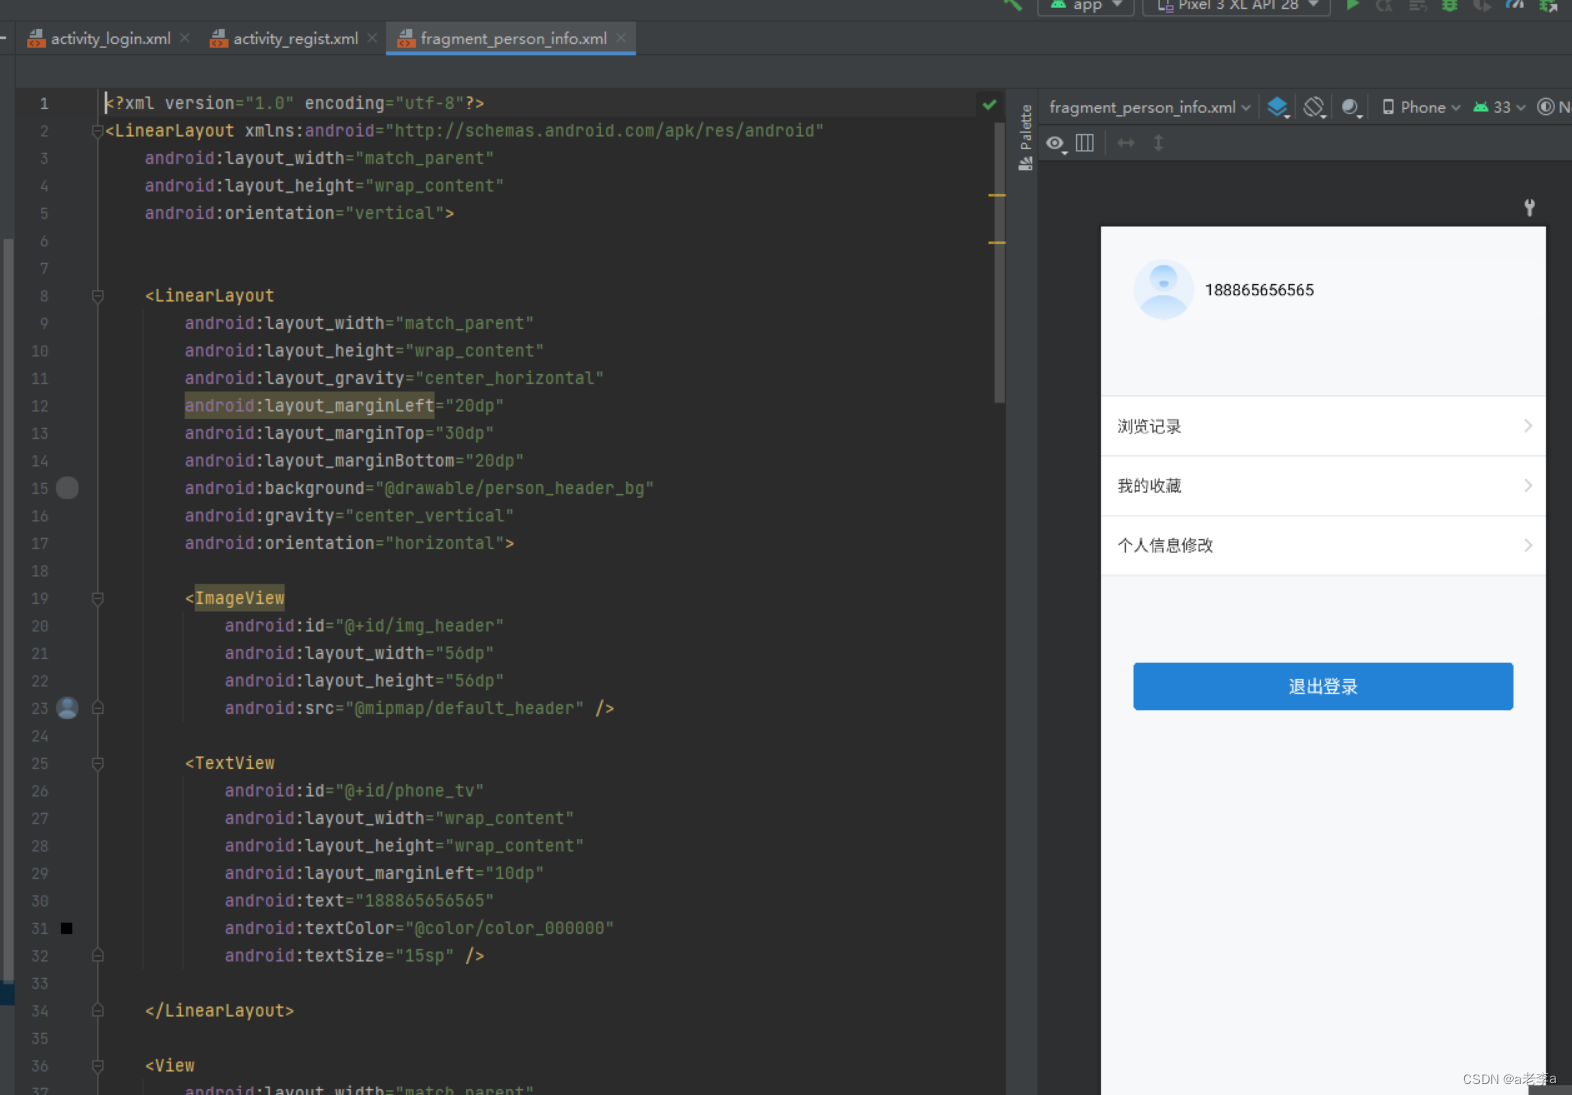This screenshot has width=1572, height=1095.
Task: Click the editor vertical scrollbar thumb
Action: pyautogui.click(x=999, y=263)
